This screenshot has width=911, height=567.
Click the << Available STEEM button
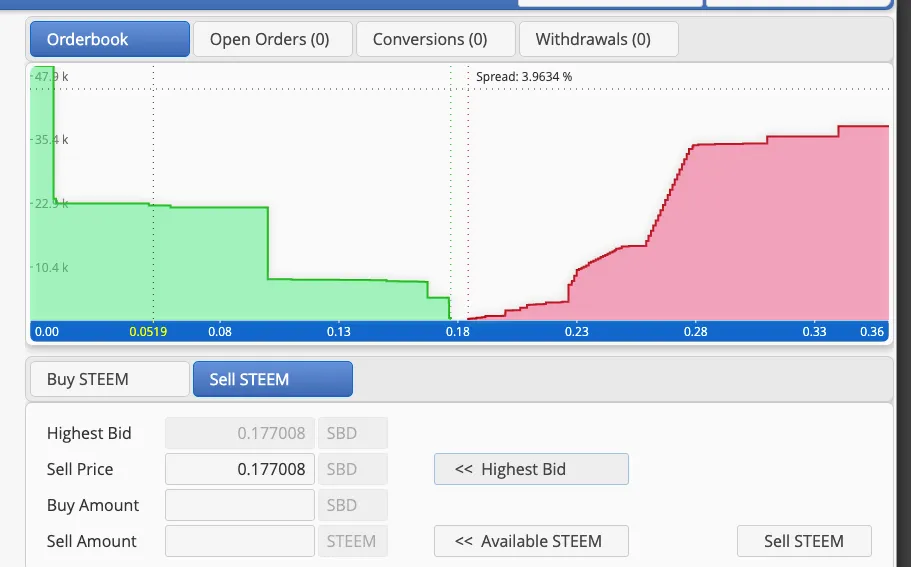point(531,541)
